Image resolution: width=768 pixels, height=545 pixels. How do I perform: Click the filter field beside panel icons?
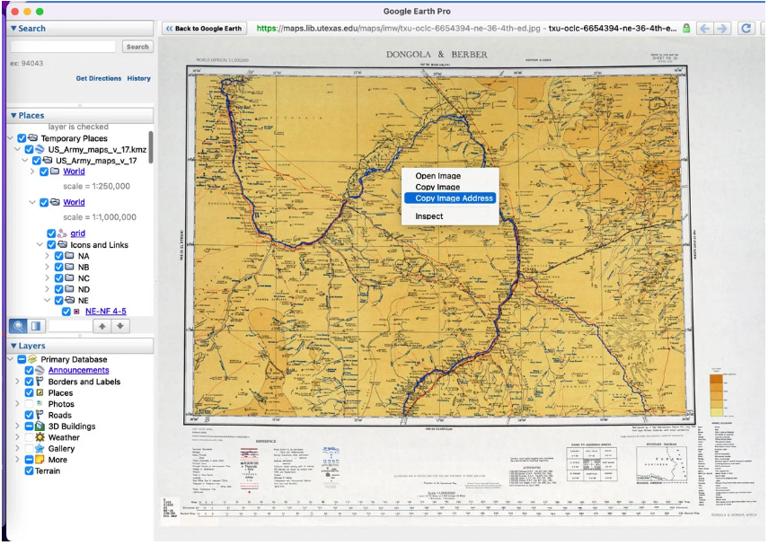[x=70, y=326]
